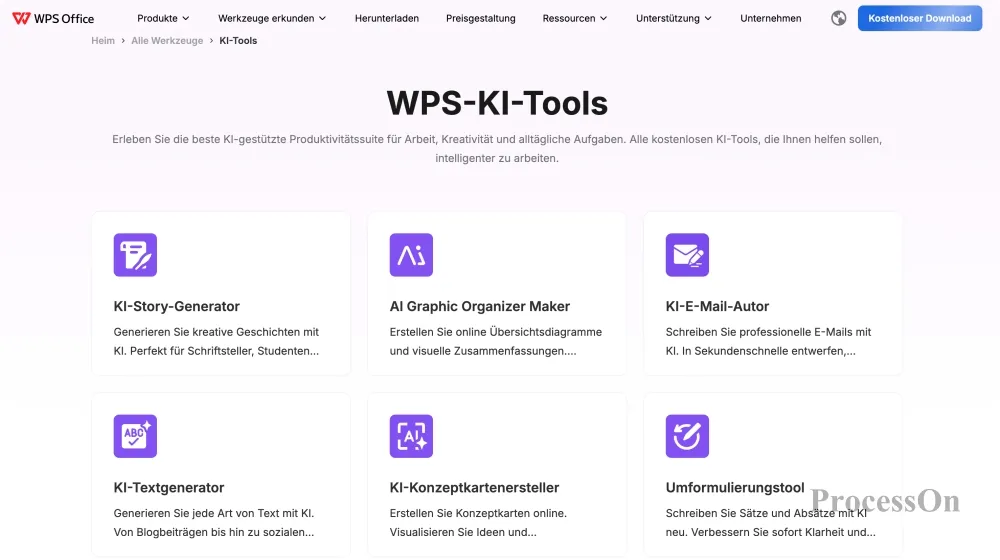Image resolution: width=1000 pixels, height=560 pixels.
Task: Expand the Produkte dropdown
Action: (163, 18)
